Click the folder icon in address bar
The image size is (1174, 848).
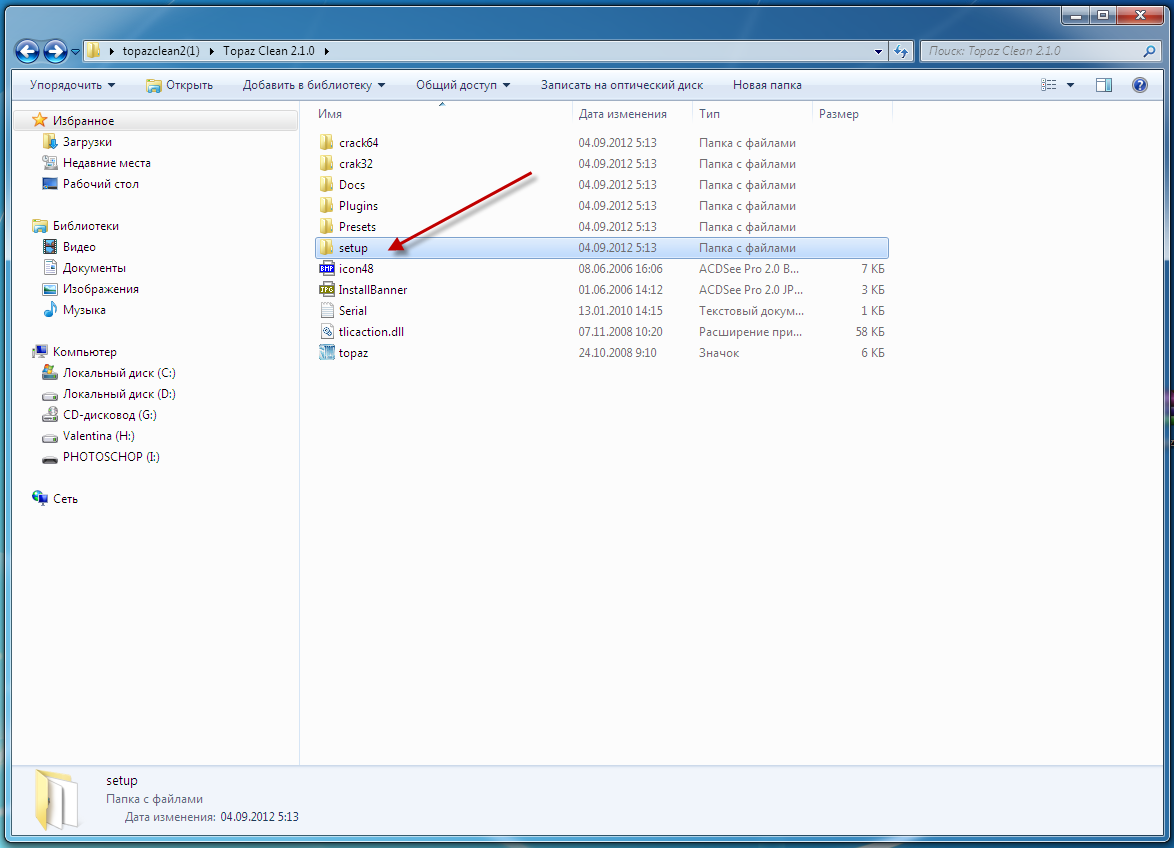click(94, 51)
